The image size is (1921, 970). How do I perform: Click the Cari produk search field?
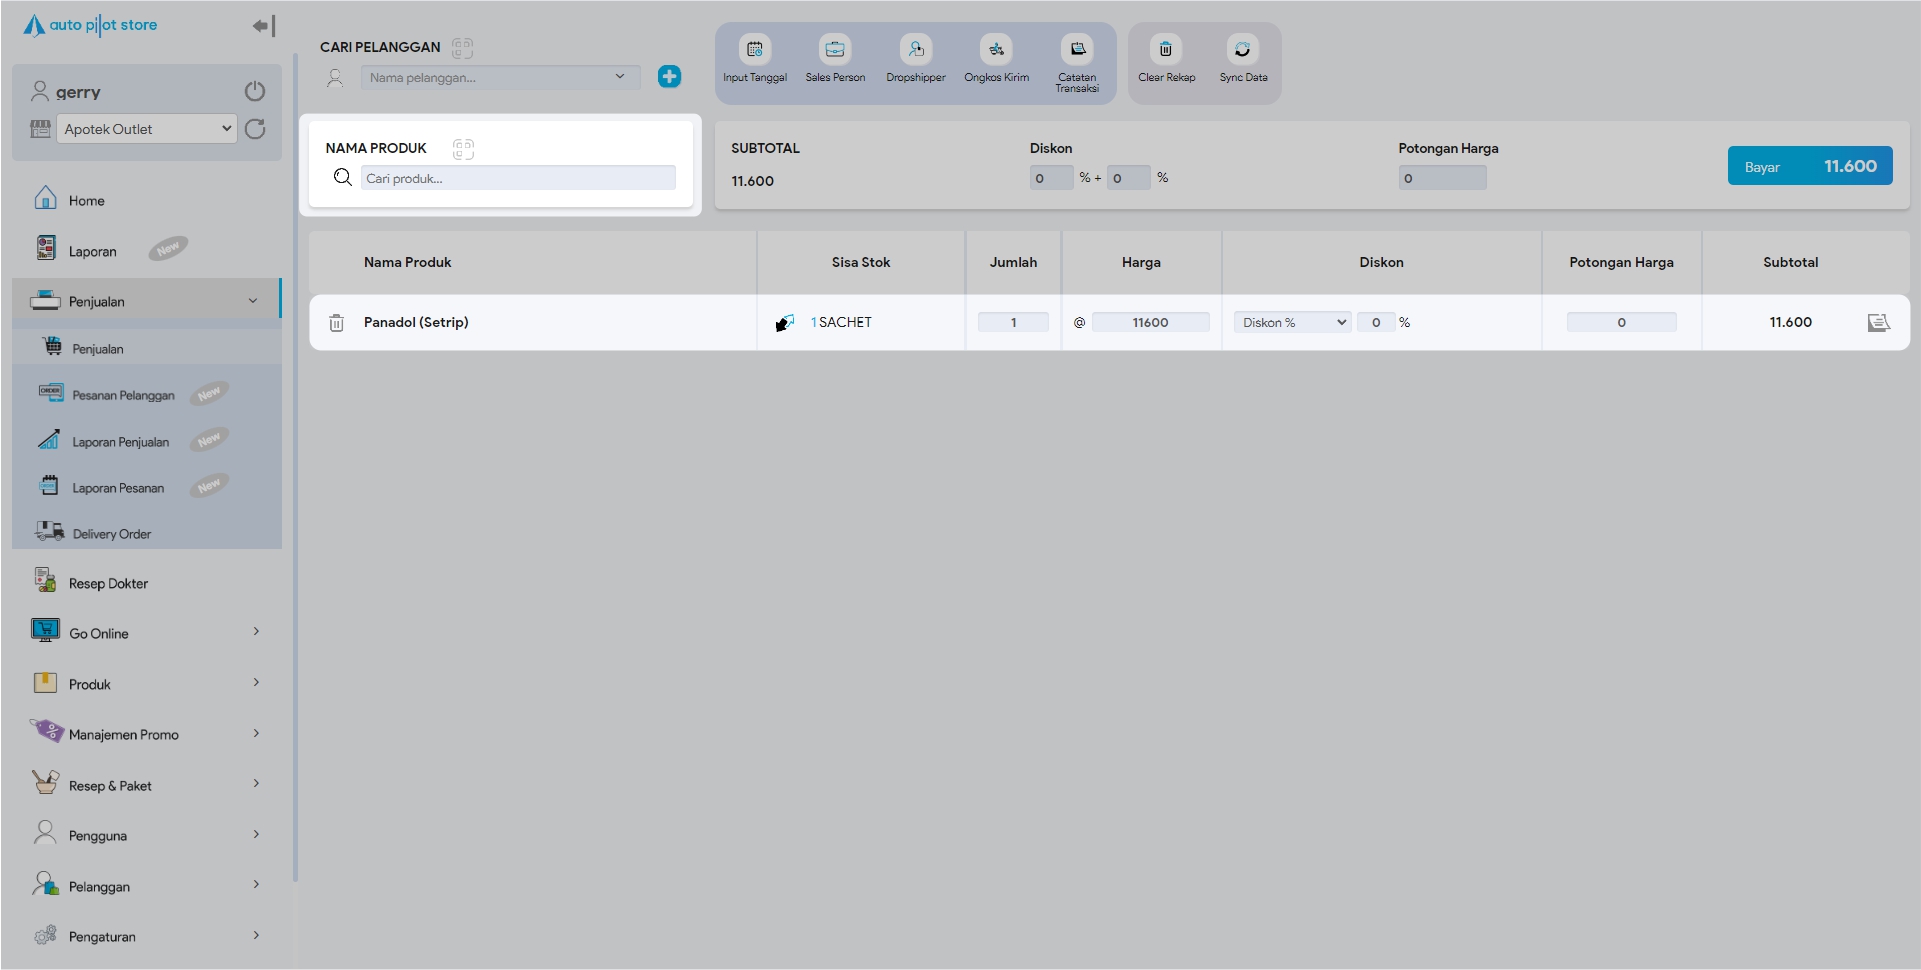click(x=517, y=179)
